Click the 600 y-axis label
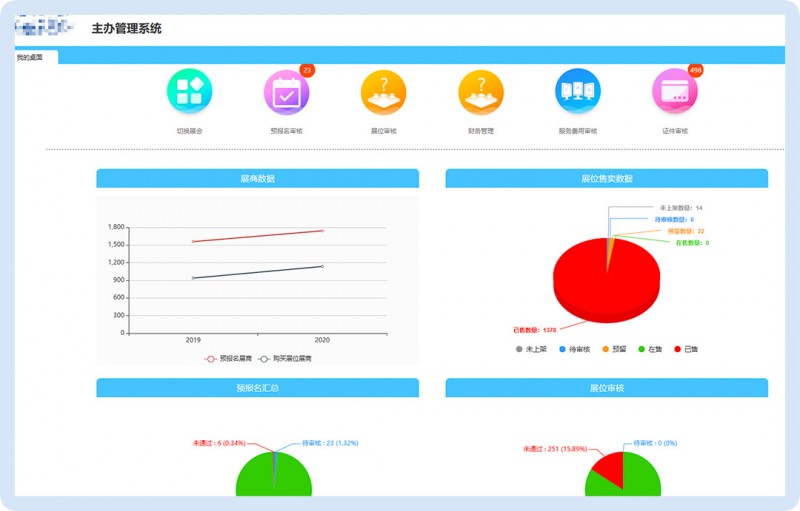This screenshot has width=800, height=511. point(119,298)
